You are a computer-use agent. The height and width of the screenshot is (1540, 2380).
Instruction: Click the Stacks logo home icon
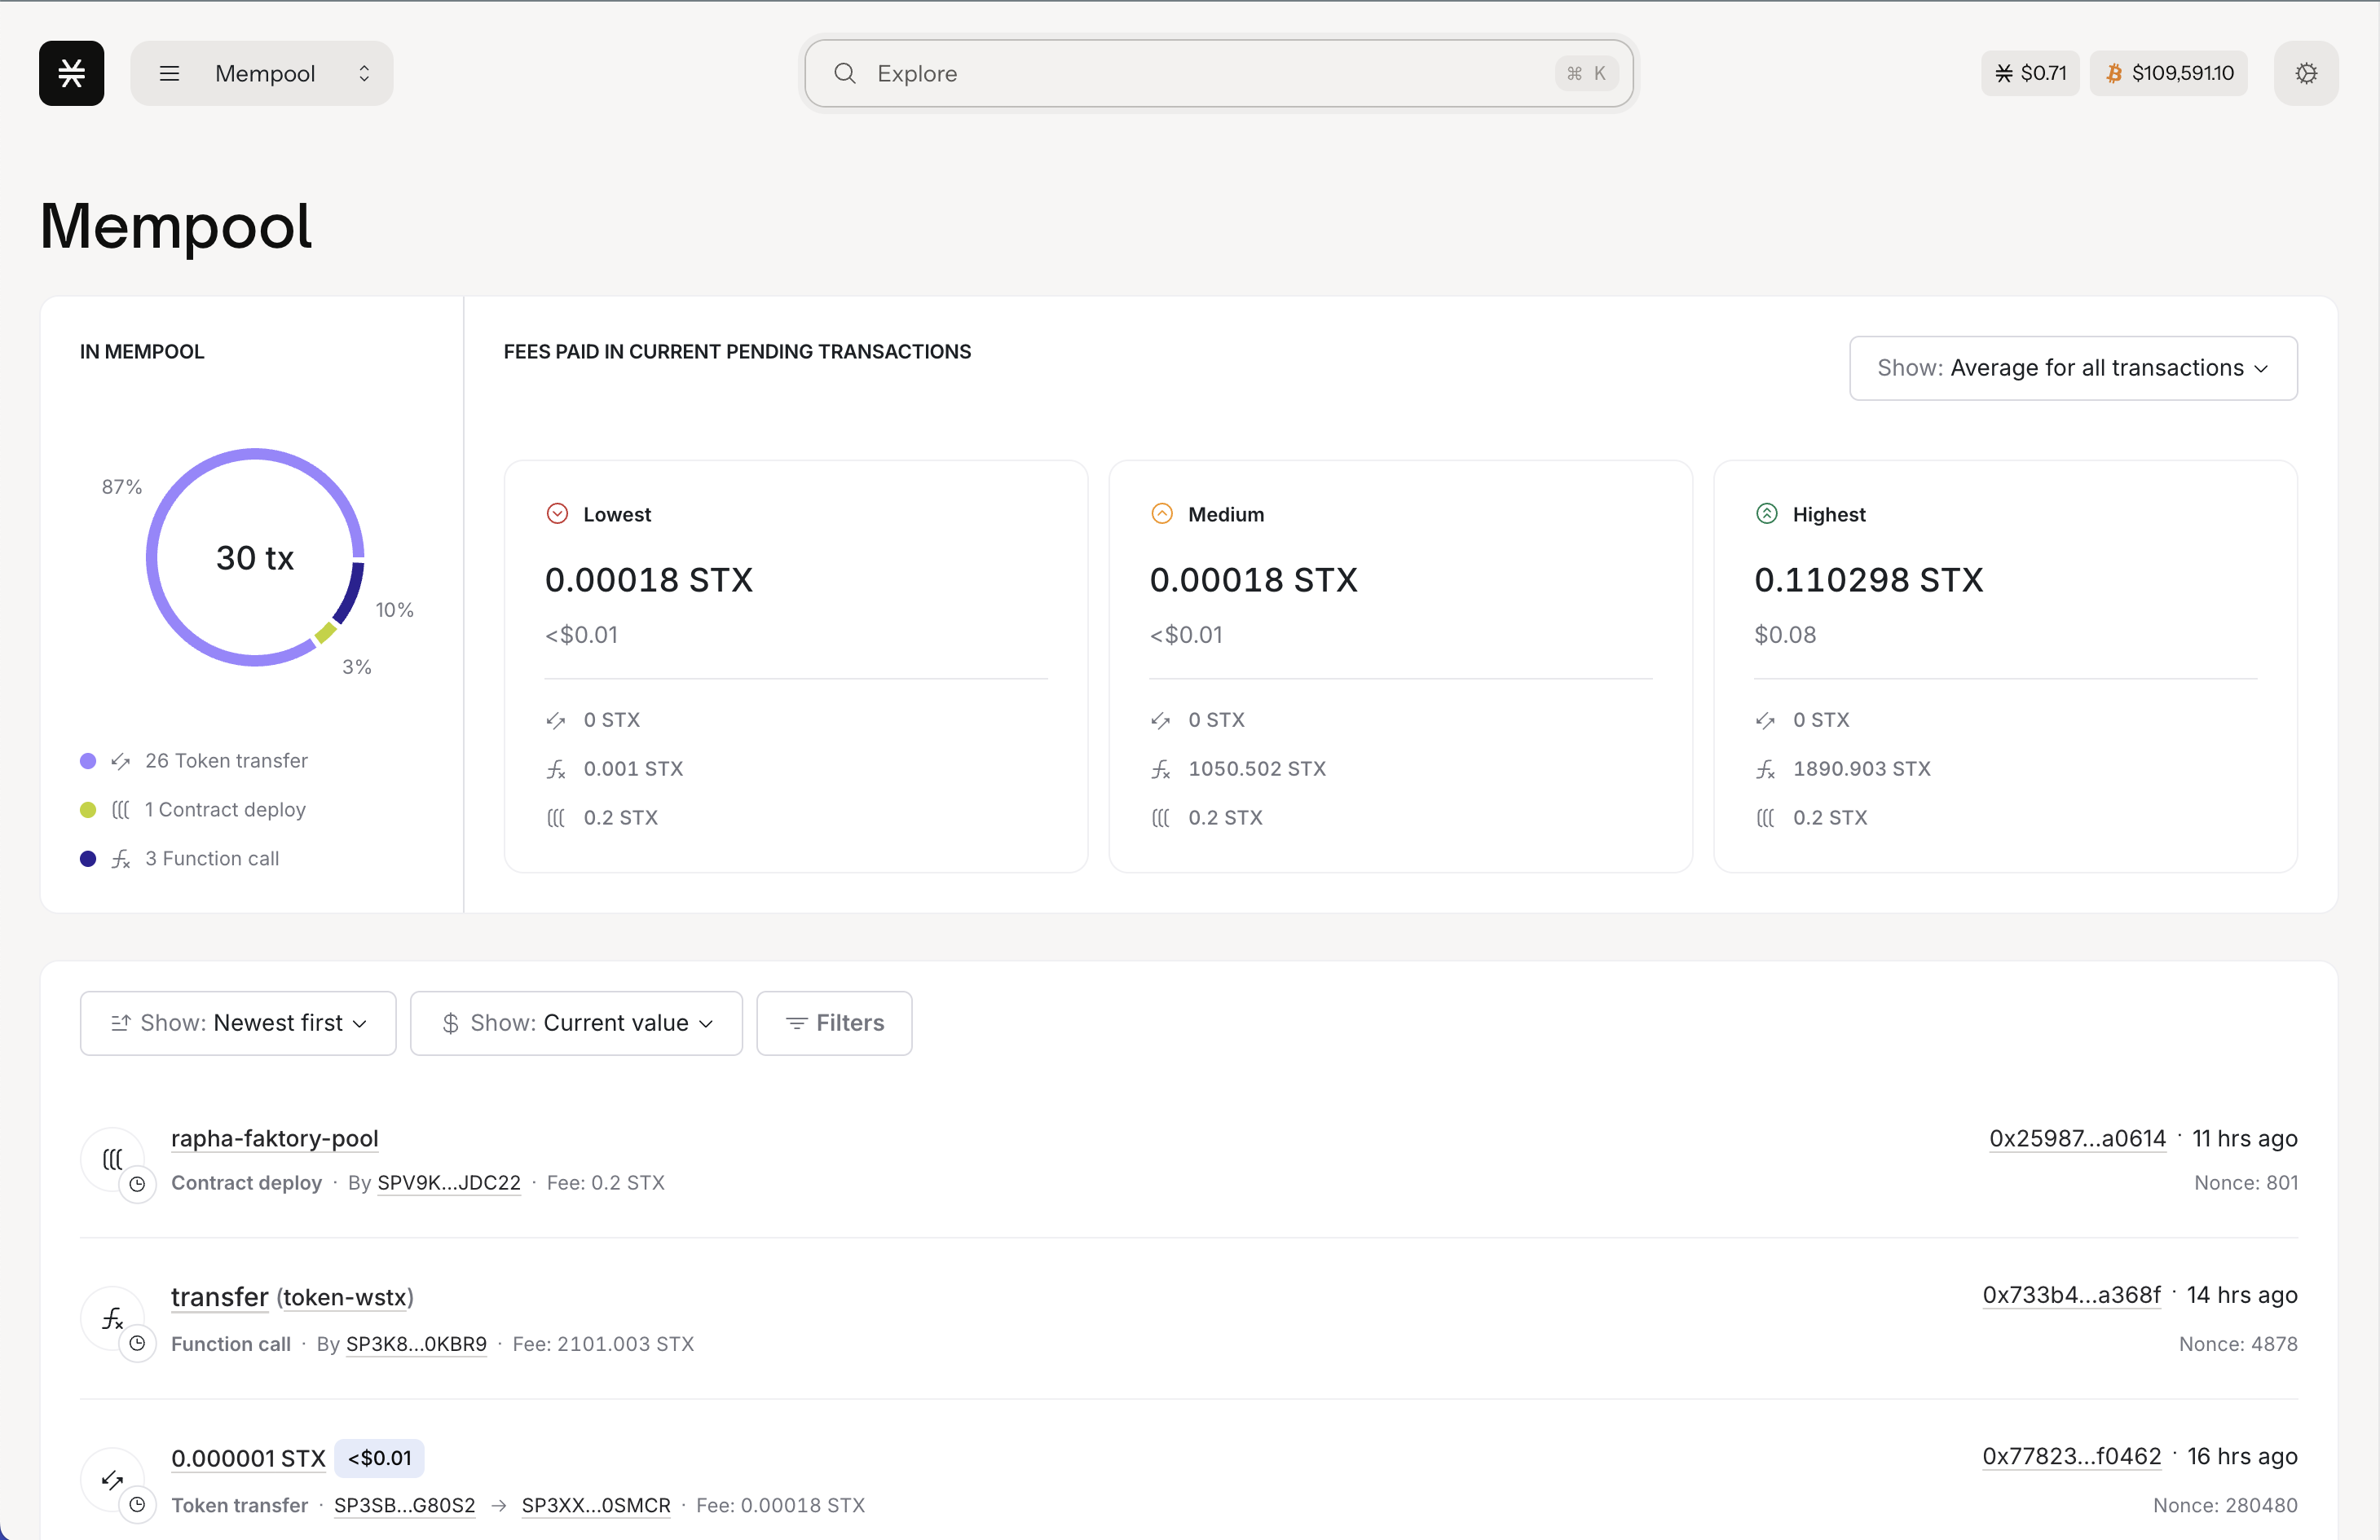click(x=71, y=73)
